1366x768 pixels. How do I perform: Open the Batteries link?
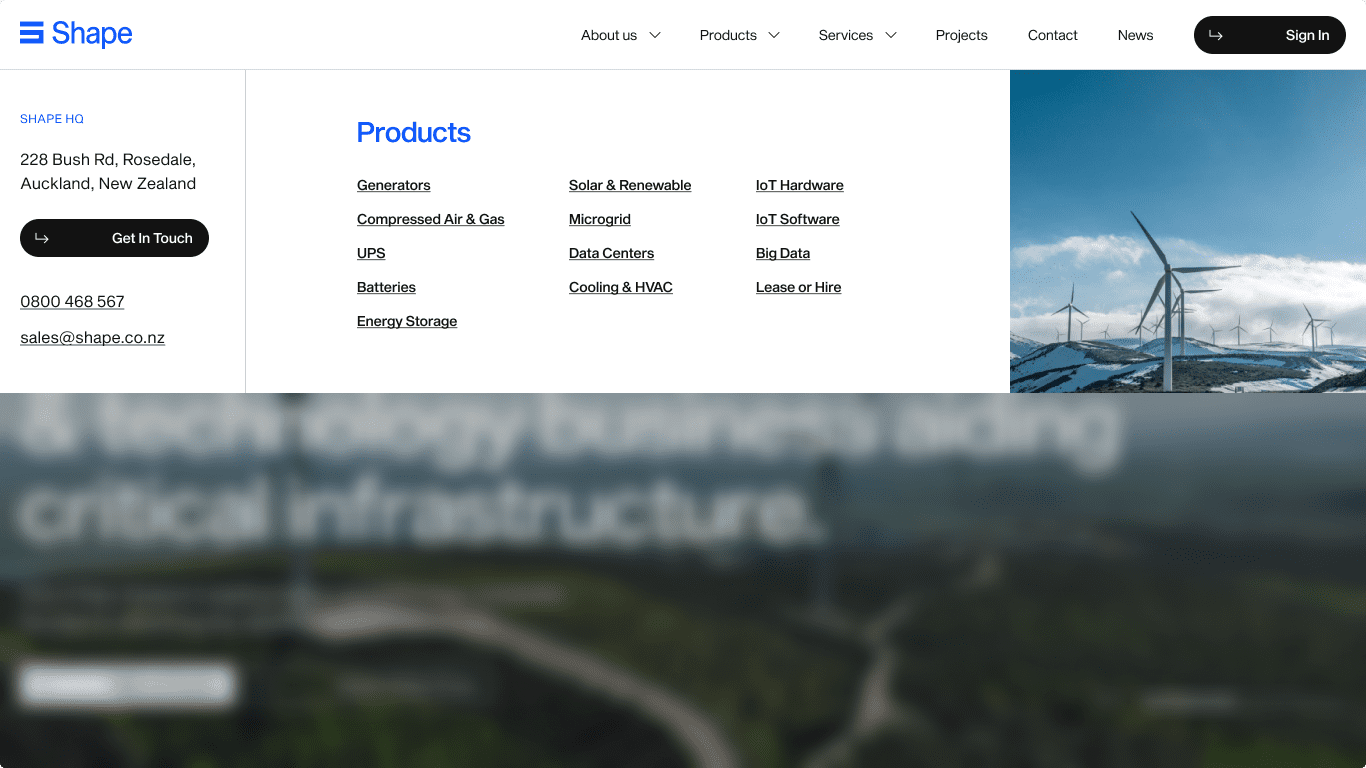[386, 287]
